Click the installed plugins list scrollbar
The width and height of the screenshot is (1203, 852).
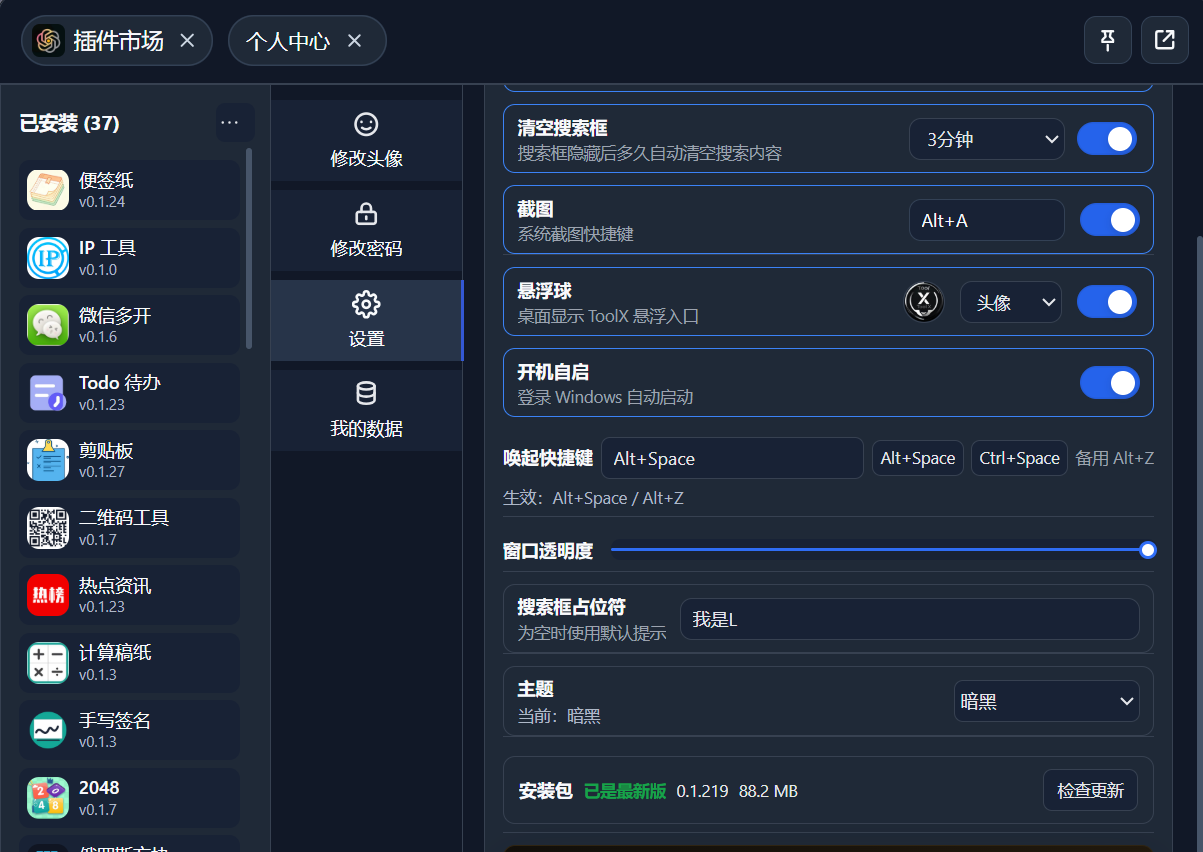pyautogui.click(x=249, y=248)
